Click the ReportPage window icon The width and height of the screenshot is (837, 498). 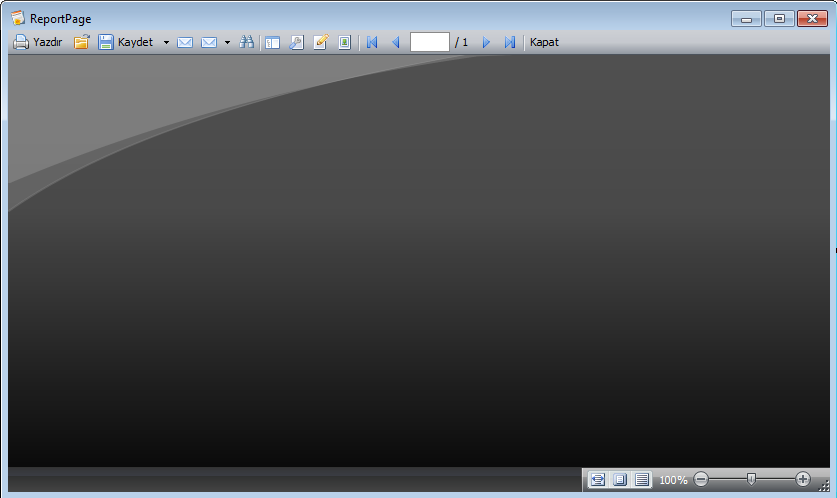18,18
